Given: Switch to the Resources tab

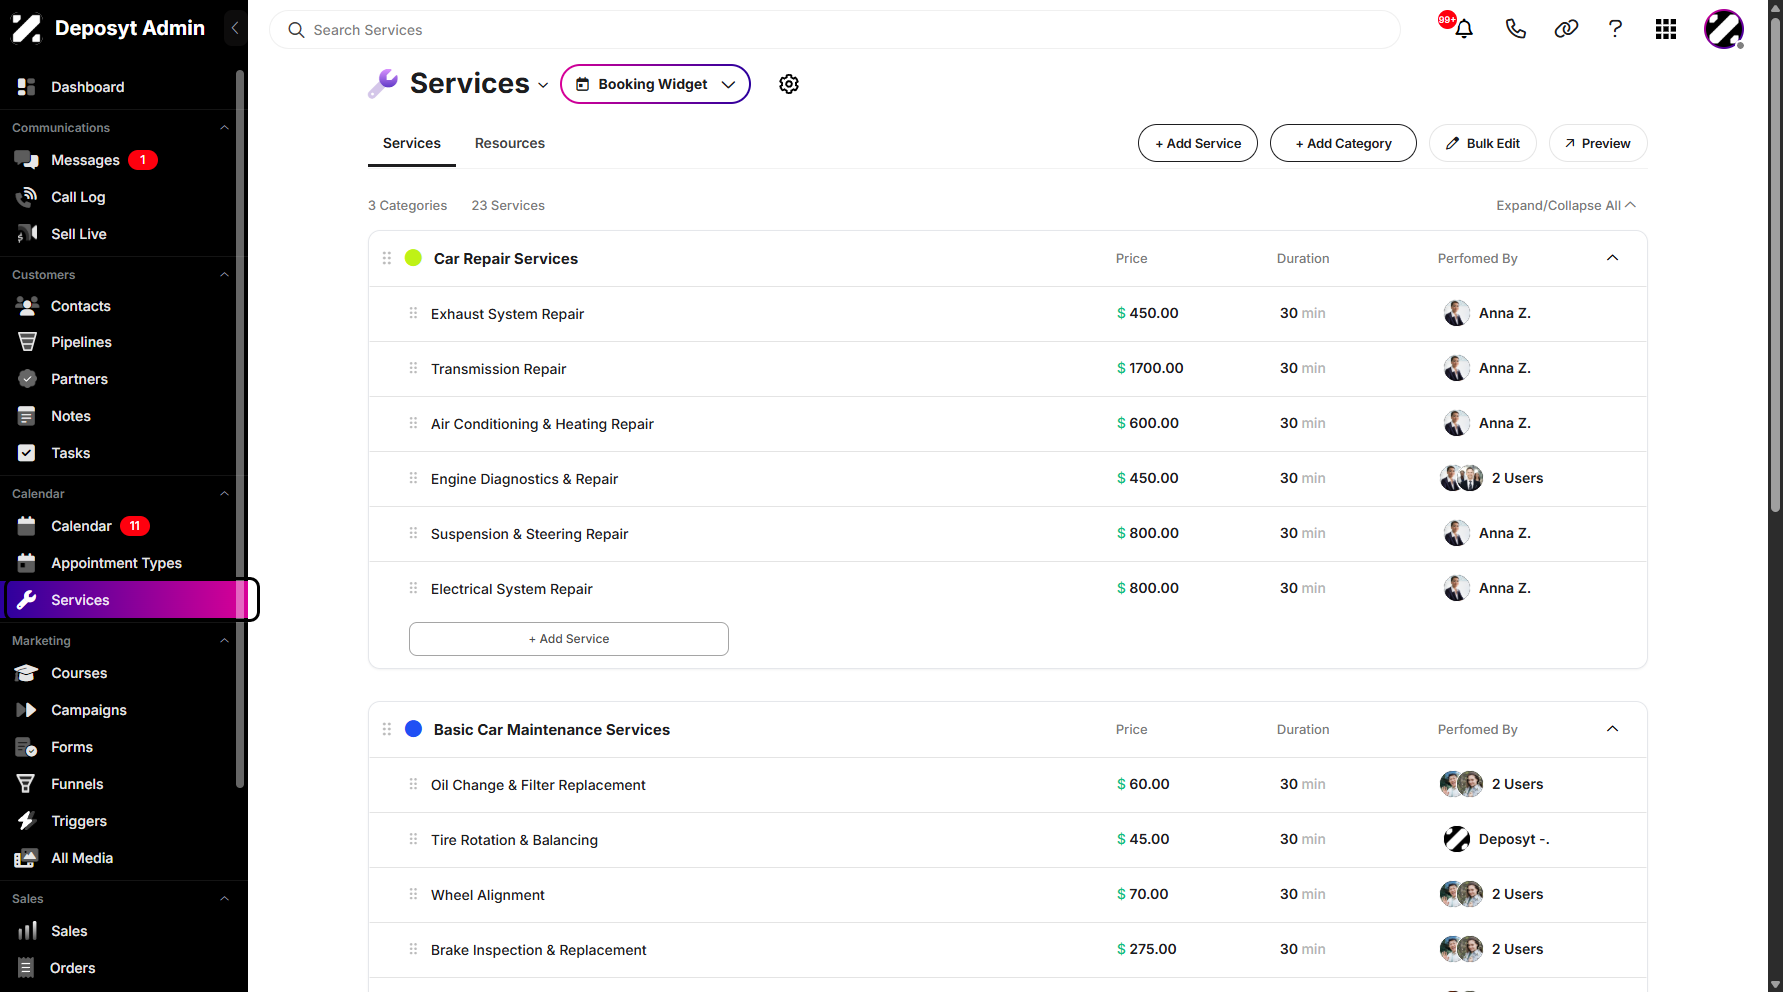Looking at the screenshot, I should (x=510, y=143).
